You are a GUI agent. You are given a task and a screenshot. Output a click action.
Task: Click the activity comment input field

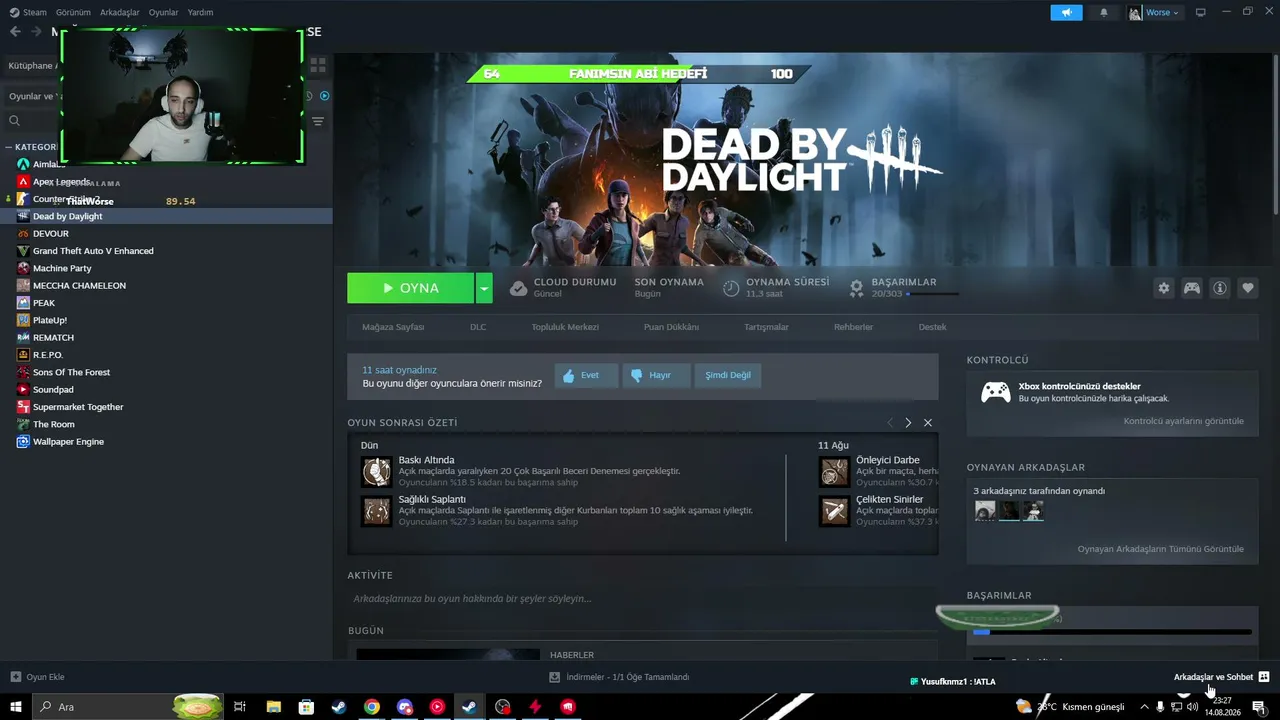pyautogui.click(x=643, y=599)
